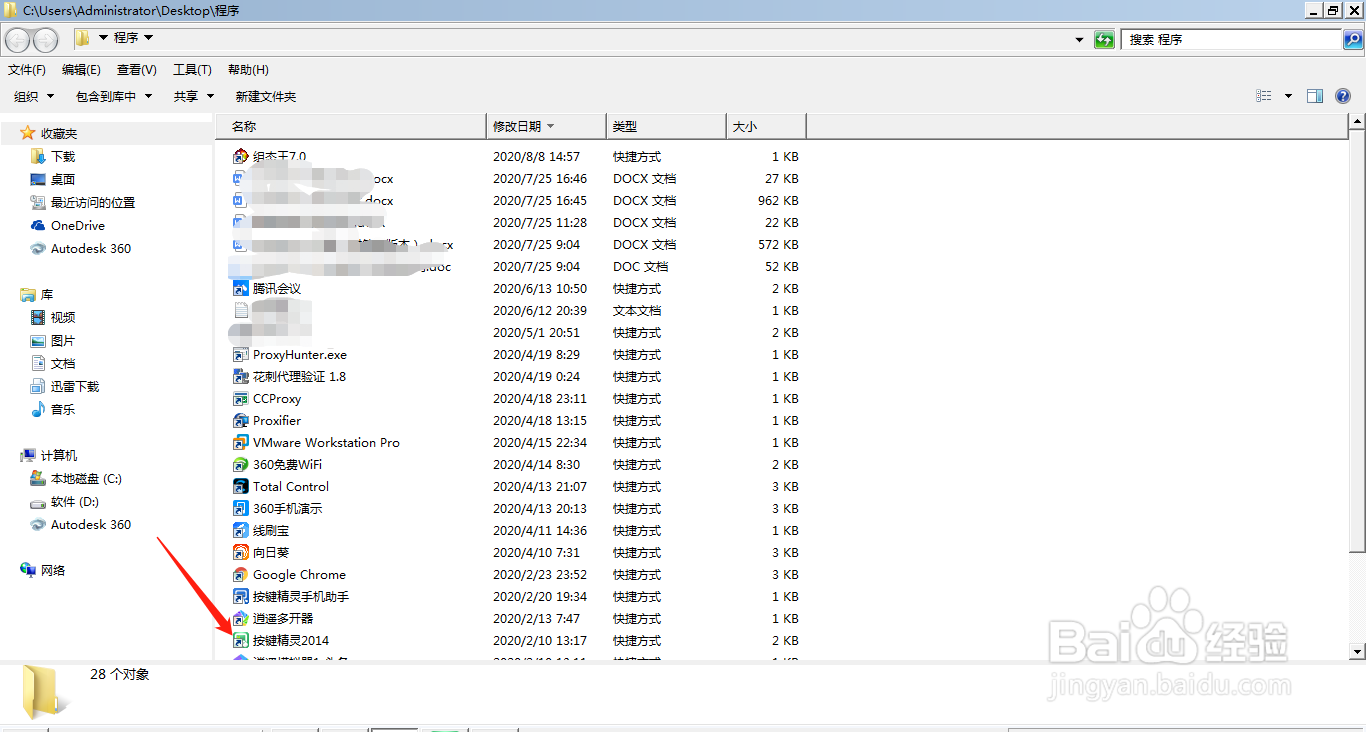The image size is (1366, 732).
Task: Click the scrollbar down arrow
Action: pyautogui.click(x=1357, y=651)
